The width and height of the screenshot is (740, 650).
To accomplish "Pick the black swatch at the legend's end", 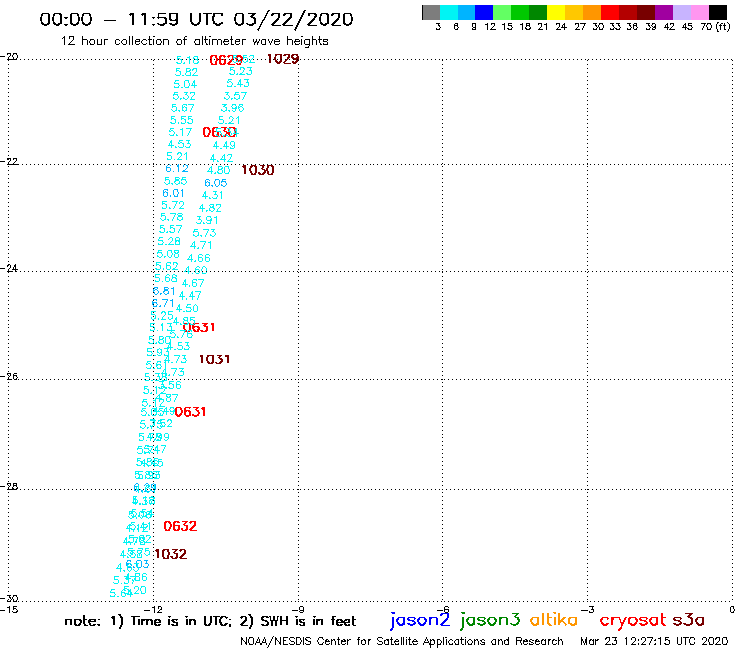I will click(x=718, y=12).
